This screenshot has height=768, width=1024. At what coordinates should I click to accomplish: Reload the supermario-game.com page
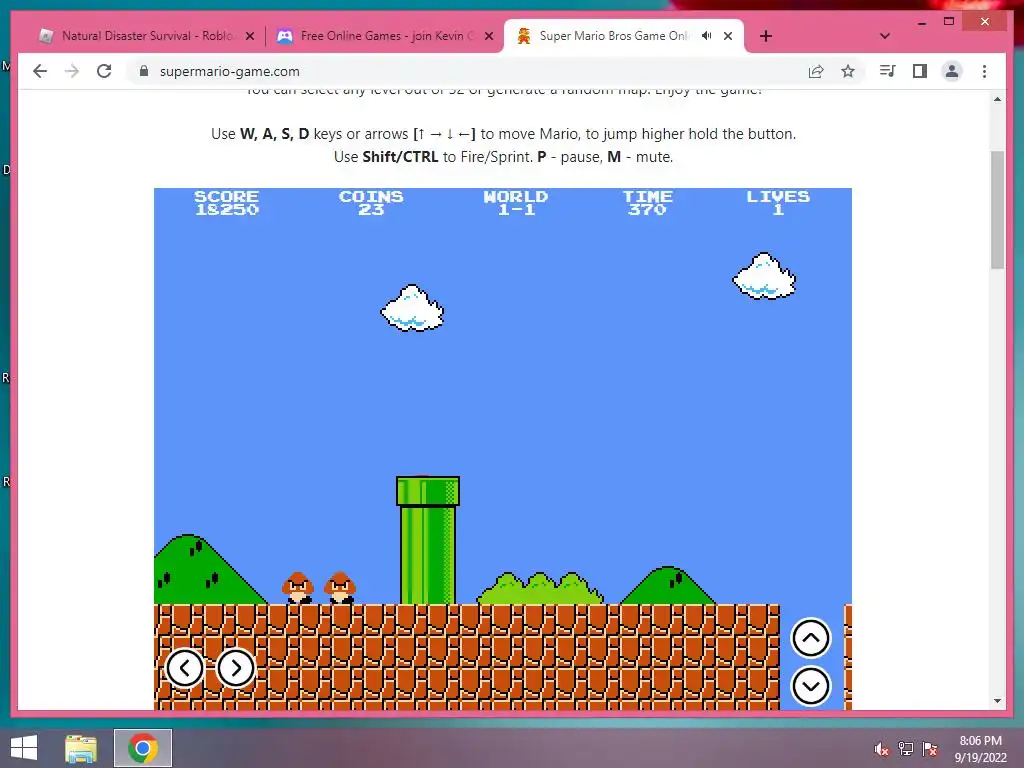(104, 71)
